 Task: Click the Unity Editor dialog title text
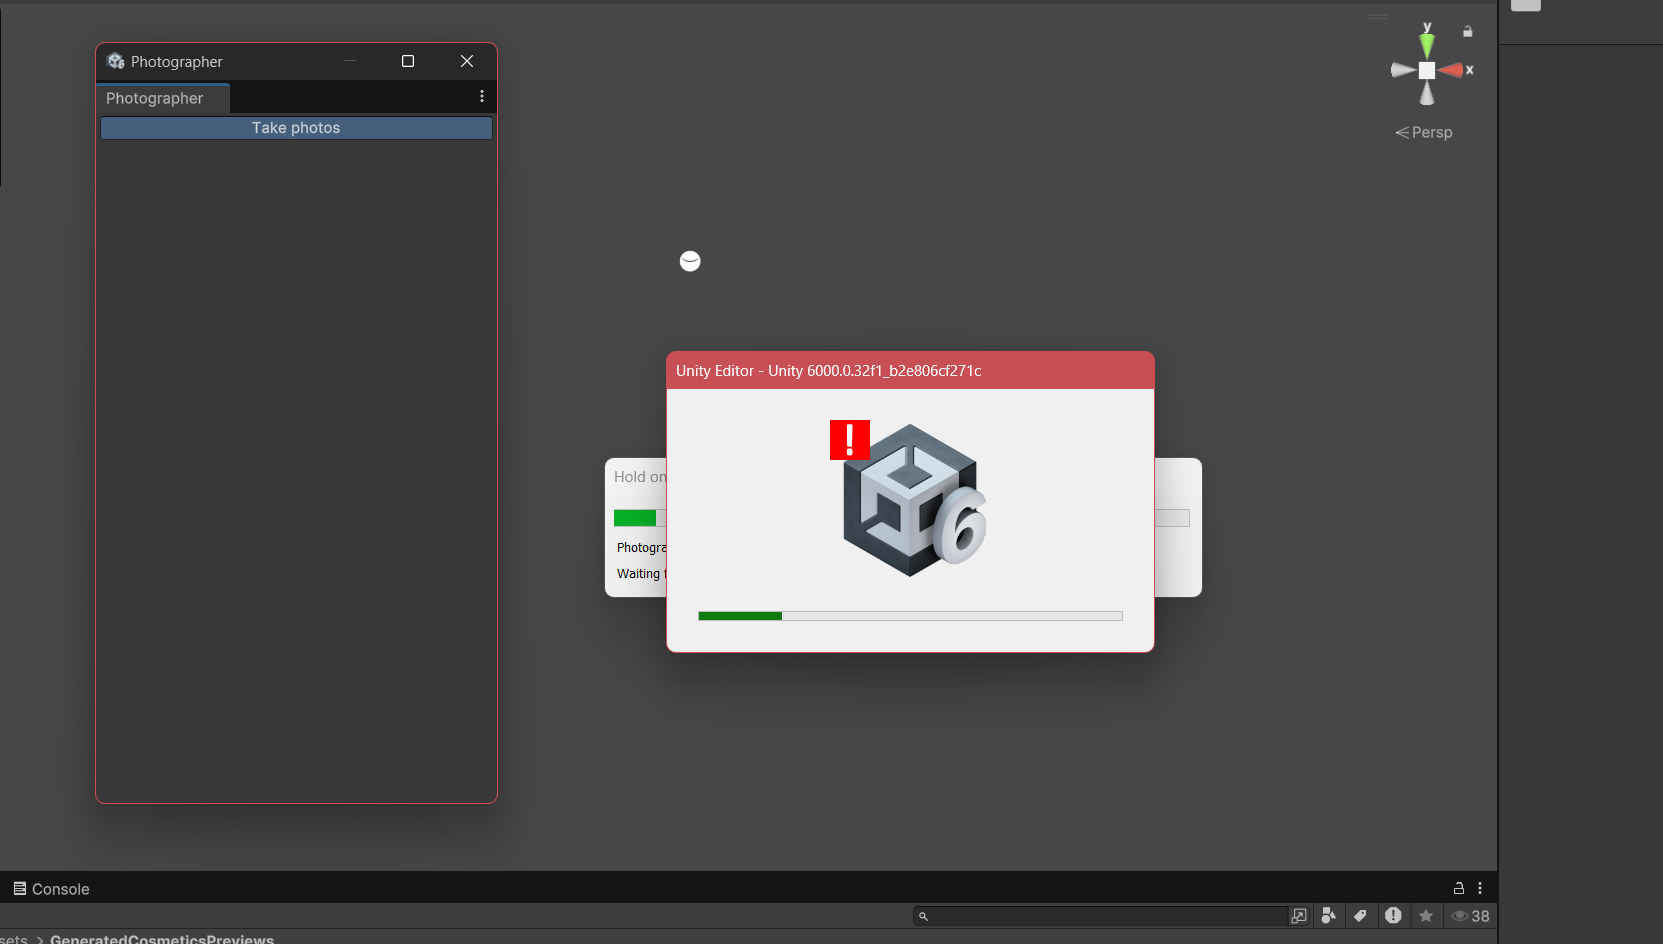[x=829, y=371]
